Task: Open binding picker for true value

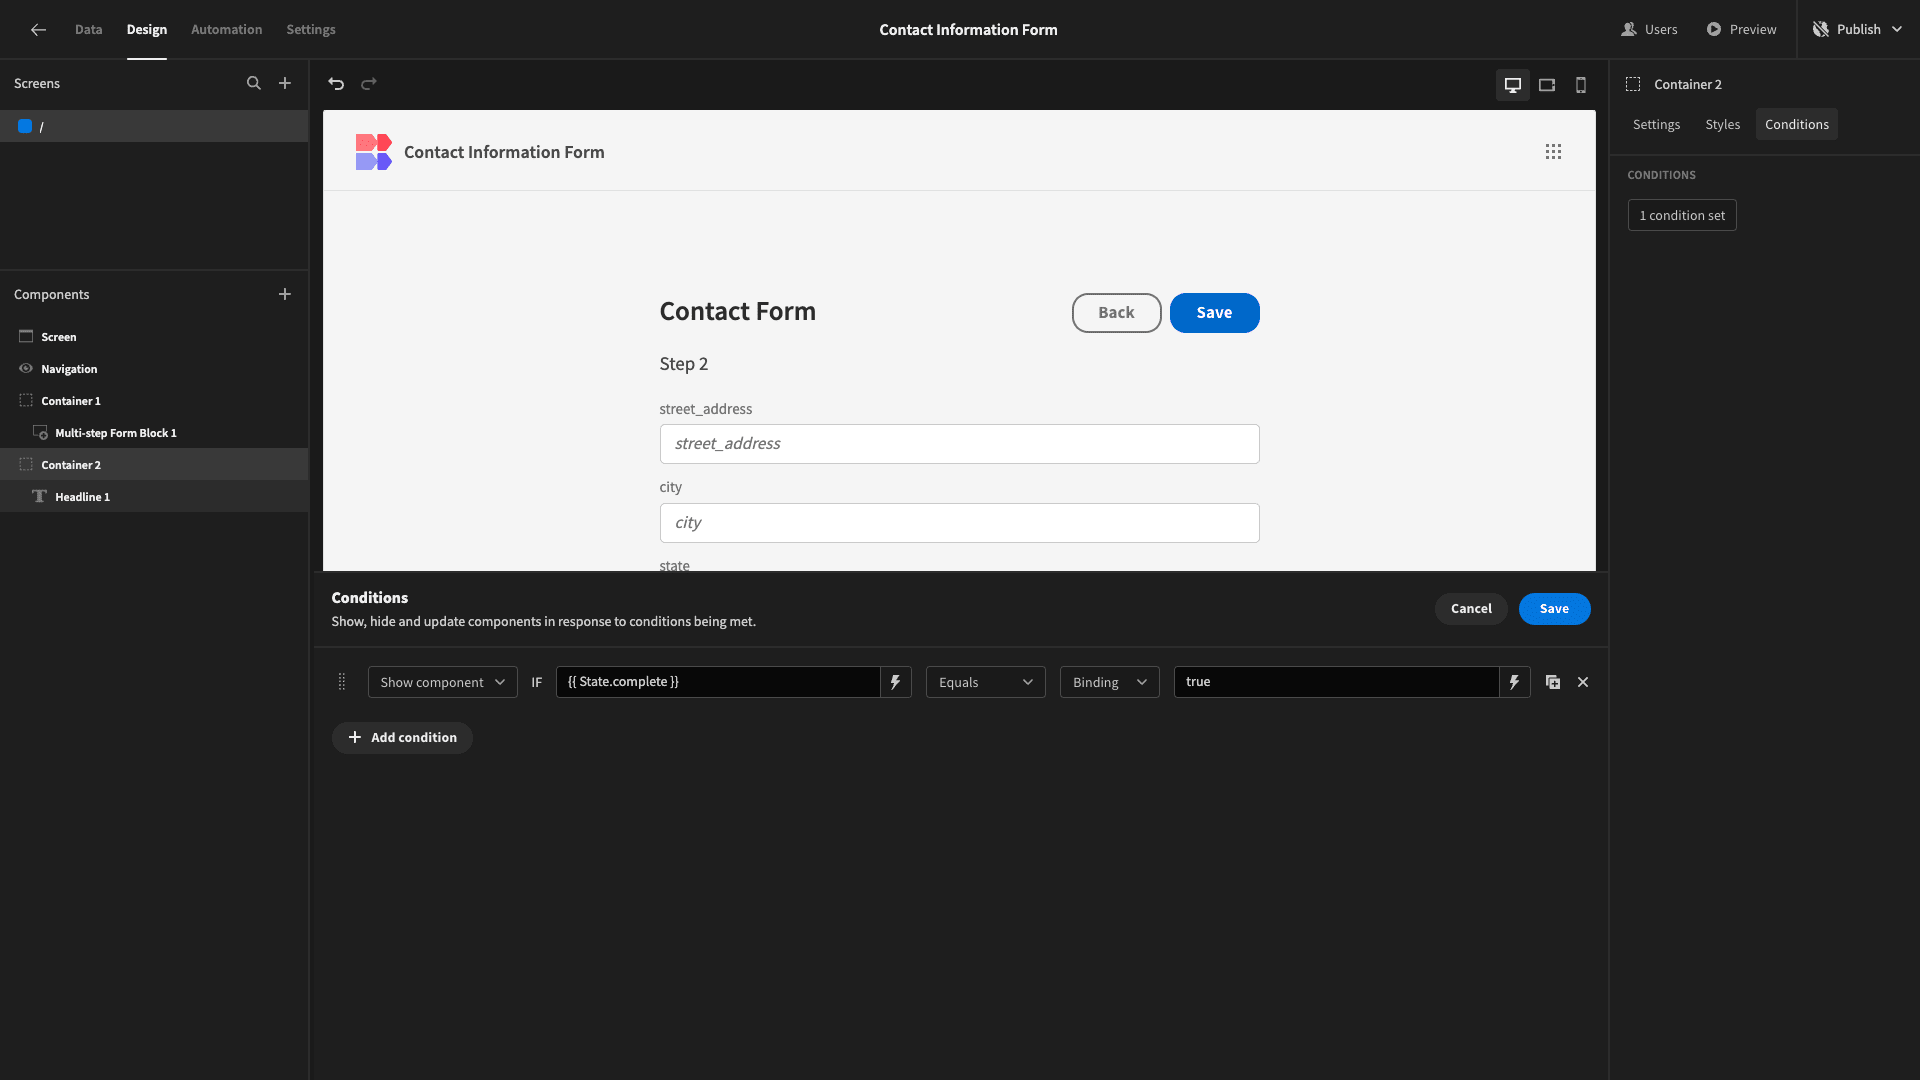Action: pos(1514,682)
